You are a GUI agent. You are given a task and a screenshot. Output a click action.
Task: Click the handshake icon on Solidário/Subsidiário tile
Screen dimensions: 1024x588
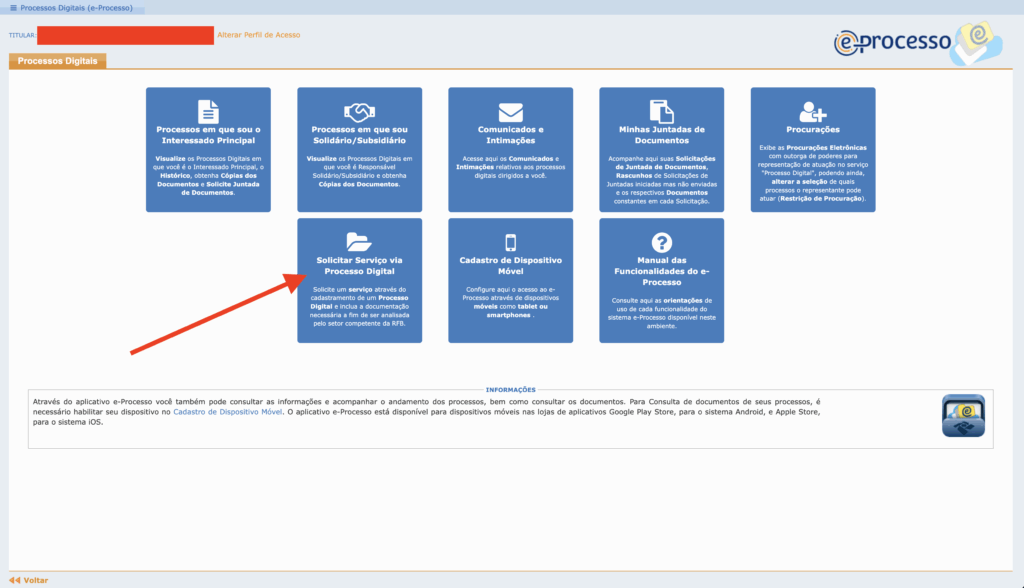tap(359, 112)
